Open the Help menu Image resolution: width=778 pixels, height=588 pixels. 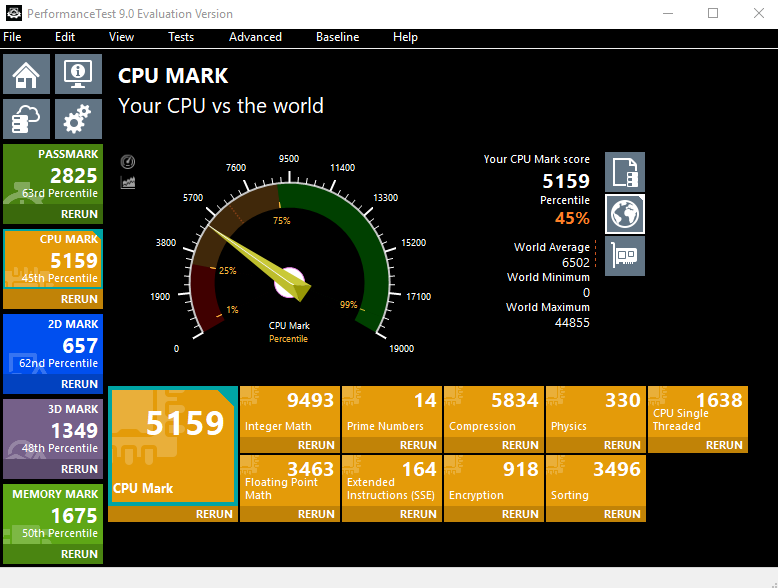tap(405, 37)
